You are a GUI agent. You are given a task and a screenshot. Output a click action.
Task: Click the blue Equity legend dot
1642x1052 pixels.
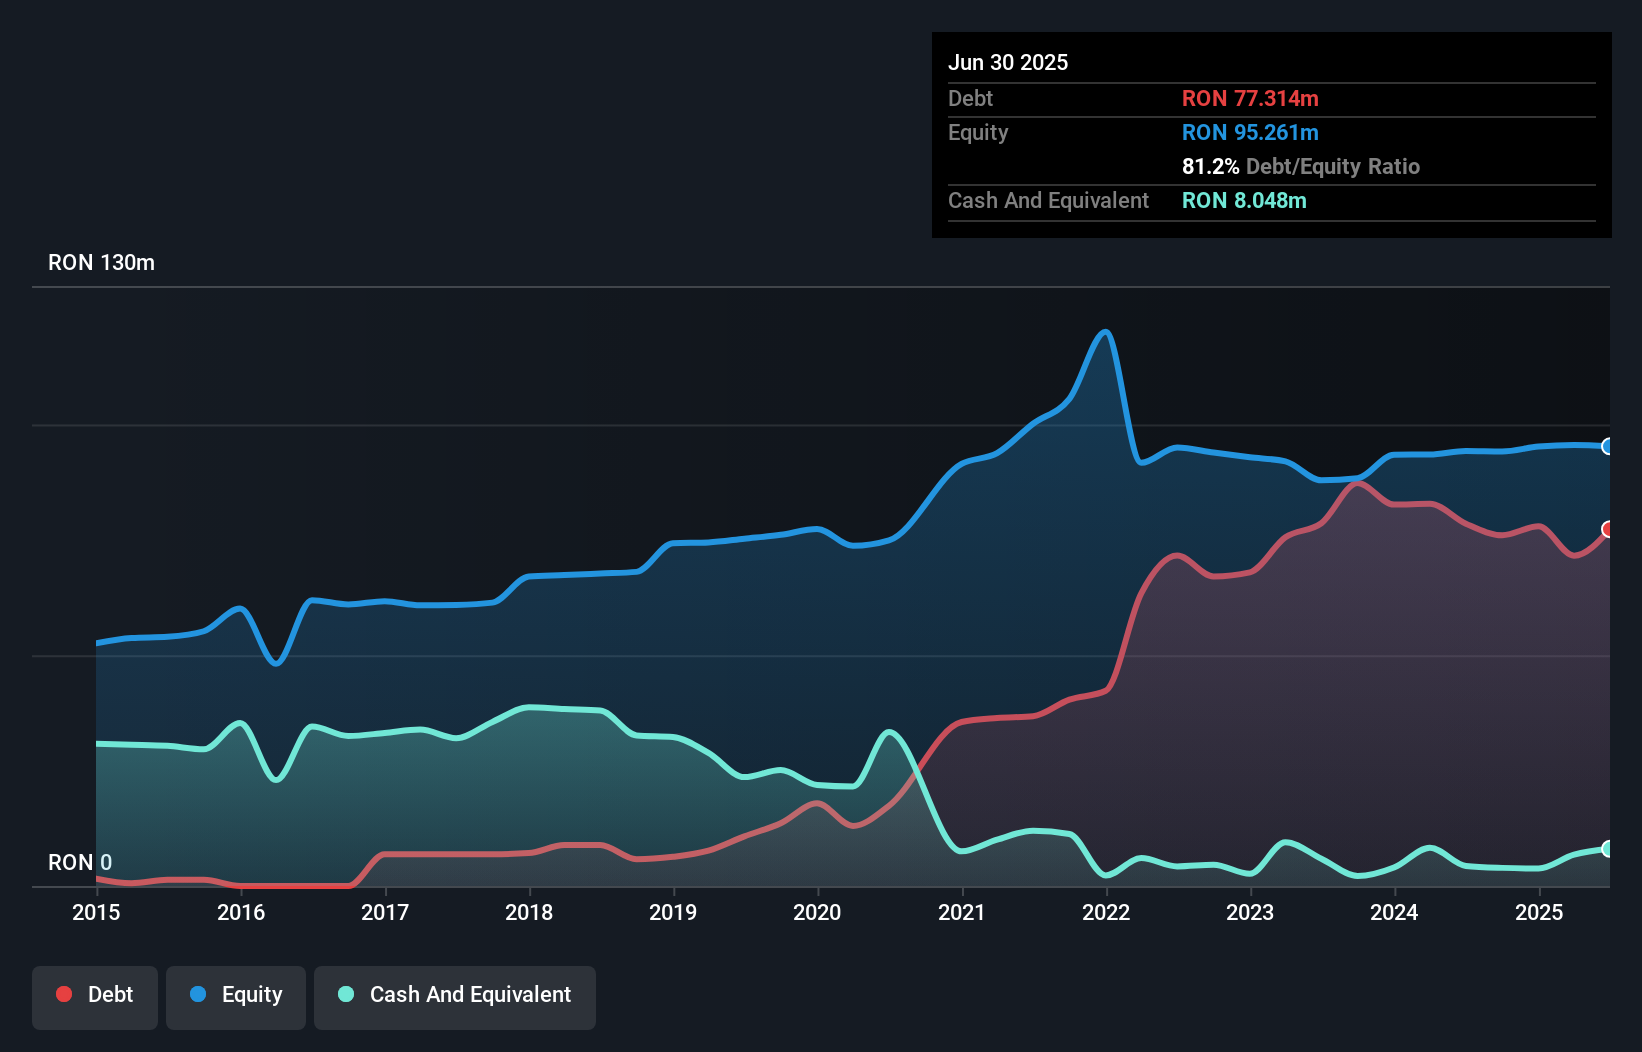click(198, 994)
